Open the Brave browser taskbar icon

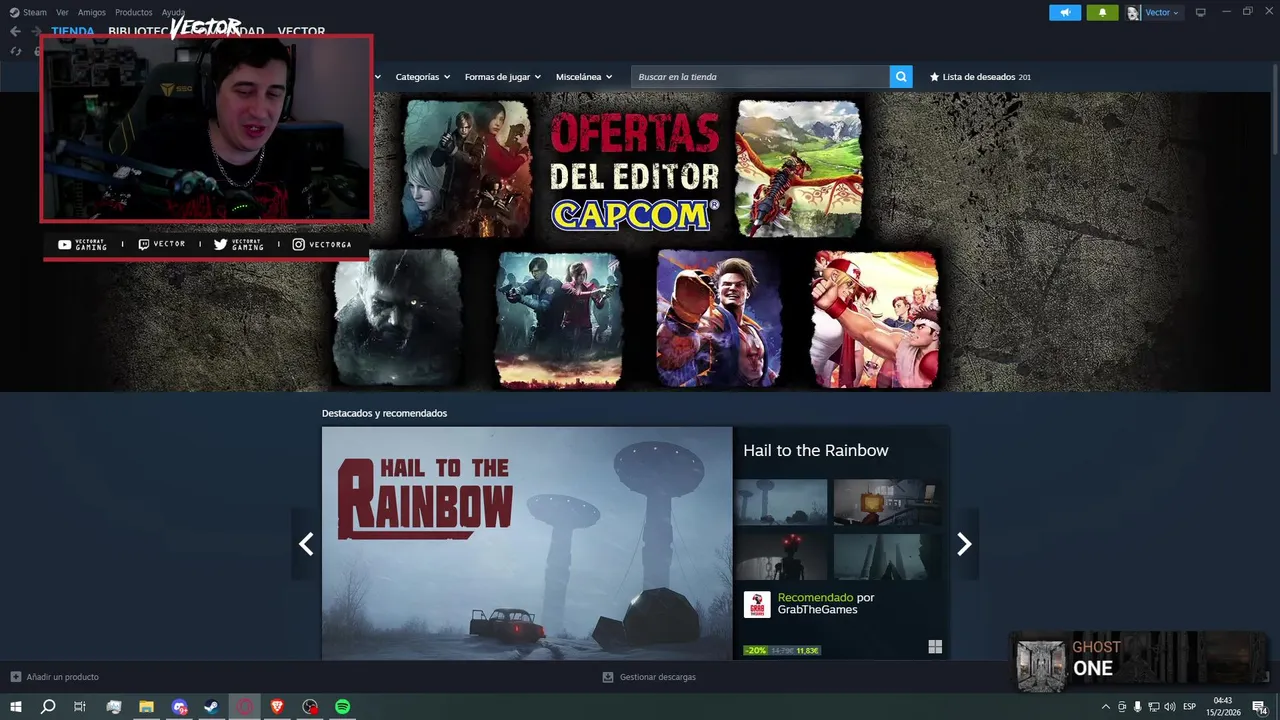[277, 707]
